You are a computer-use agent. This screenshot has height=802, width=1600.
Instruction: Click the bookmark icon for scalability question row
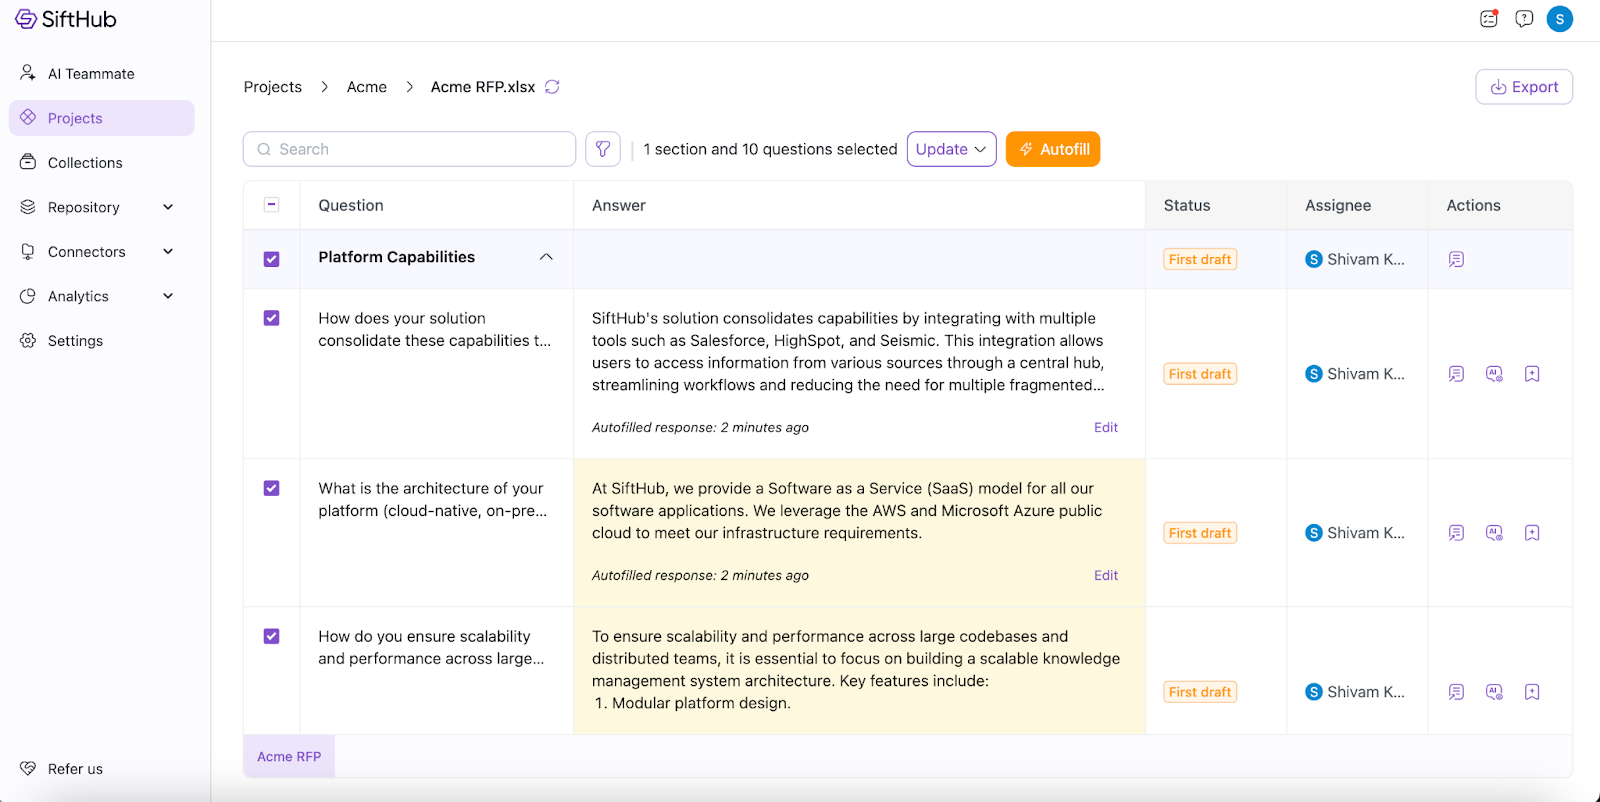pos(1532,692)
